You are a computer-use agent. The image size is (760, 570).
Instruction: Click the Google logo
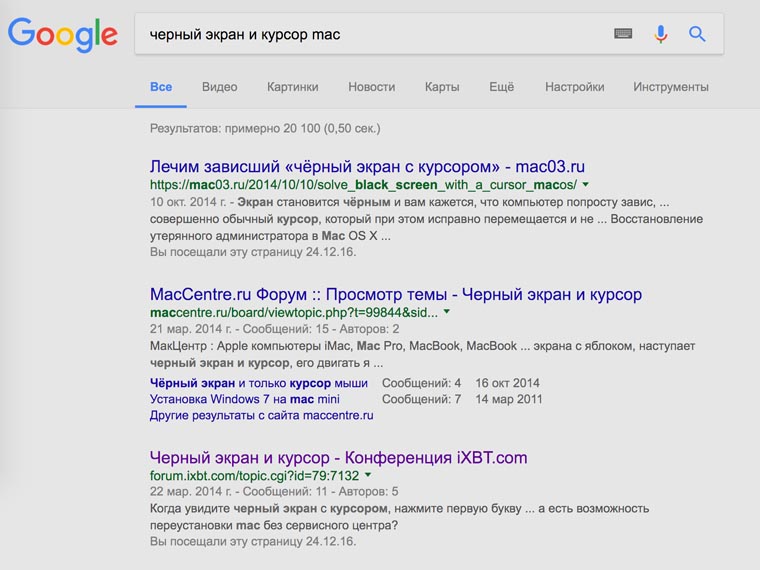point(62,35)
